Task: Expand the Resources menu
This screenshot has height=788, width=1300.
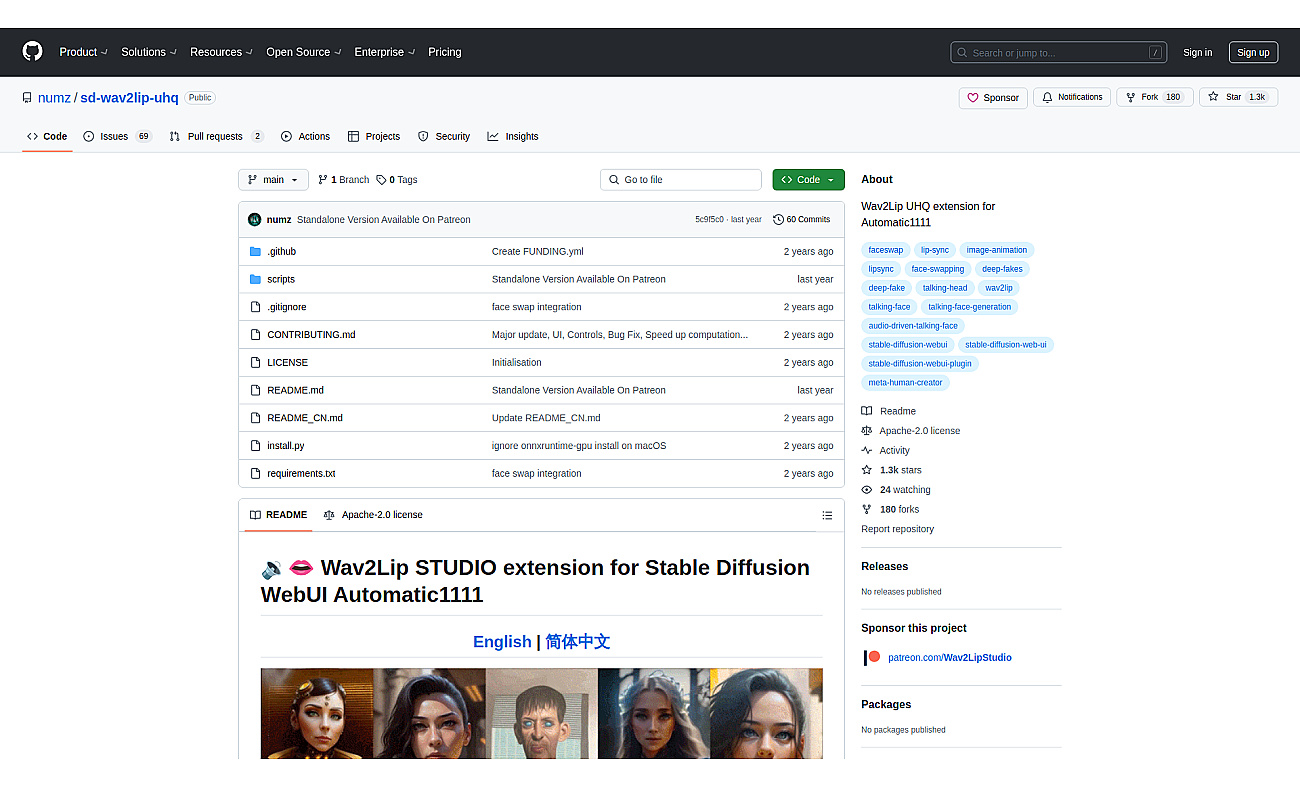Action: click(x=221, y=52)
